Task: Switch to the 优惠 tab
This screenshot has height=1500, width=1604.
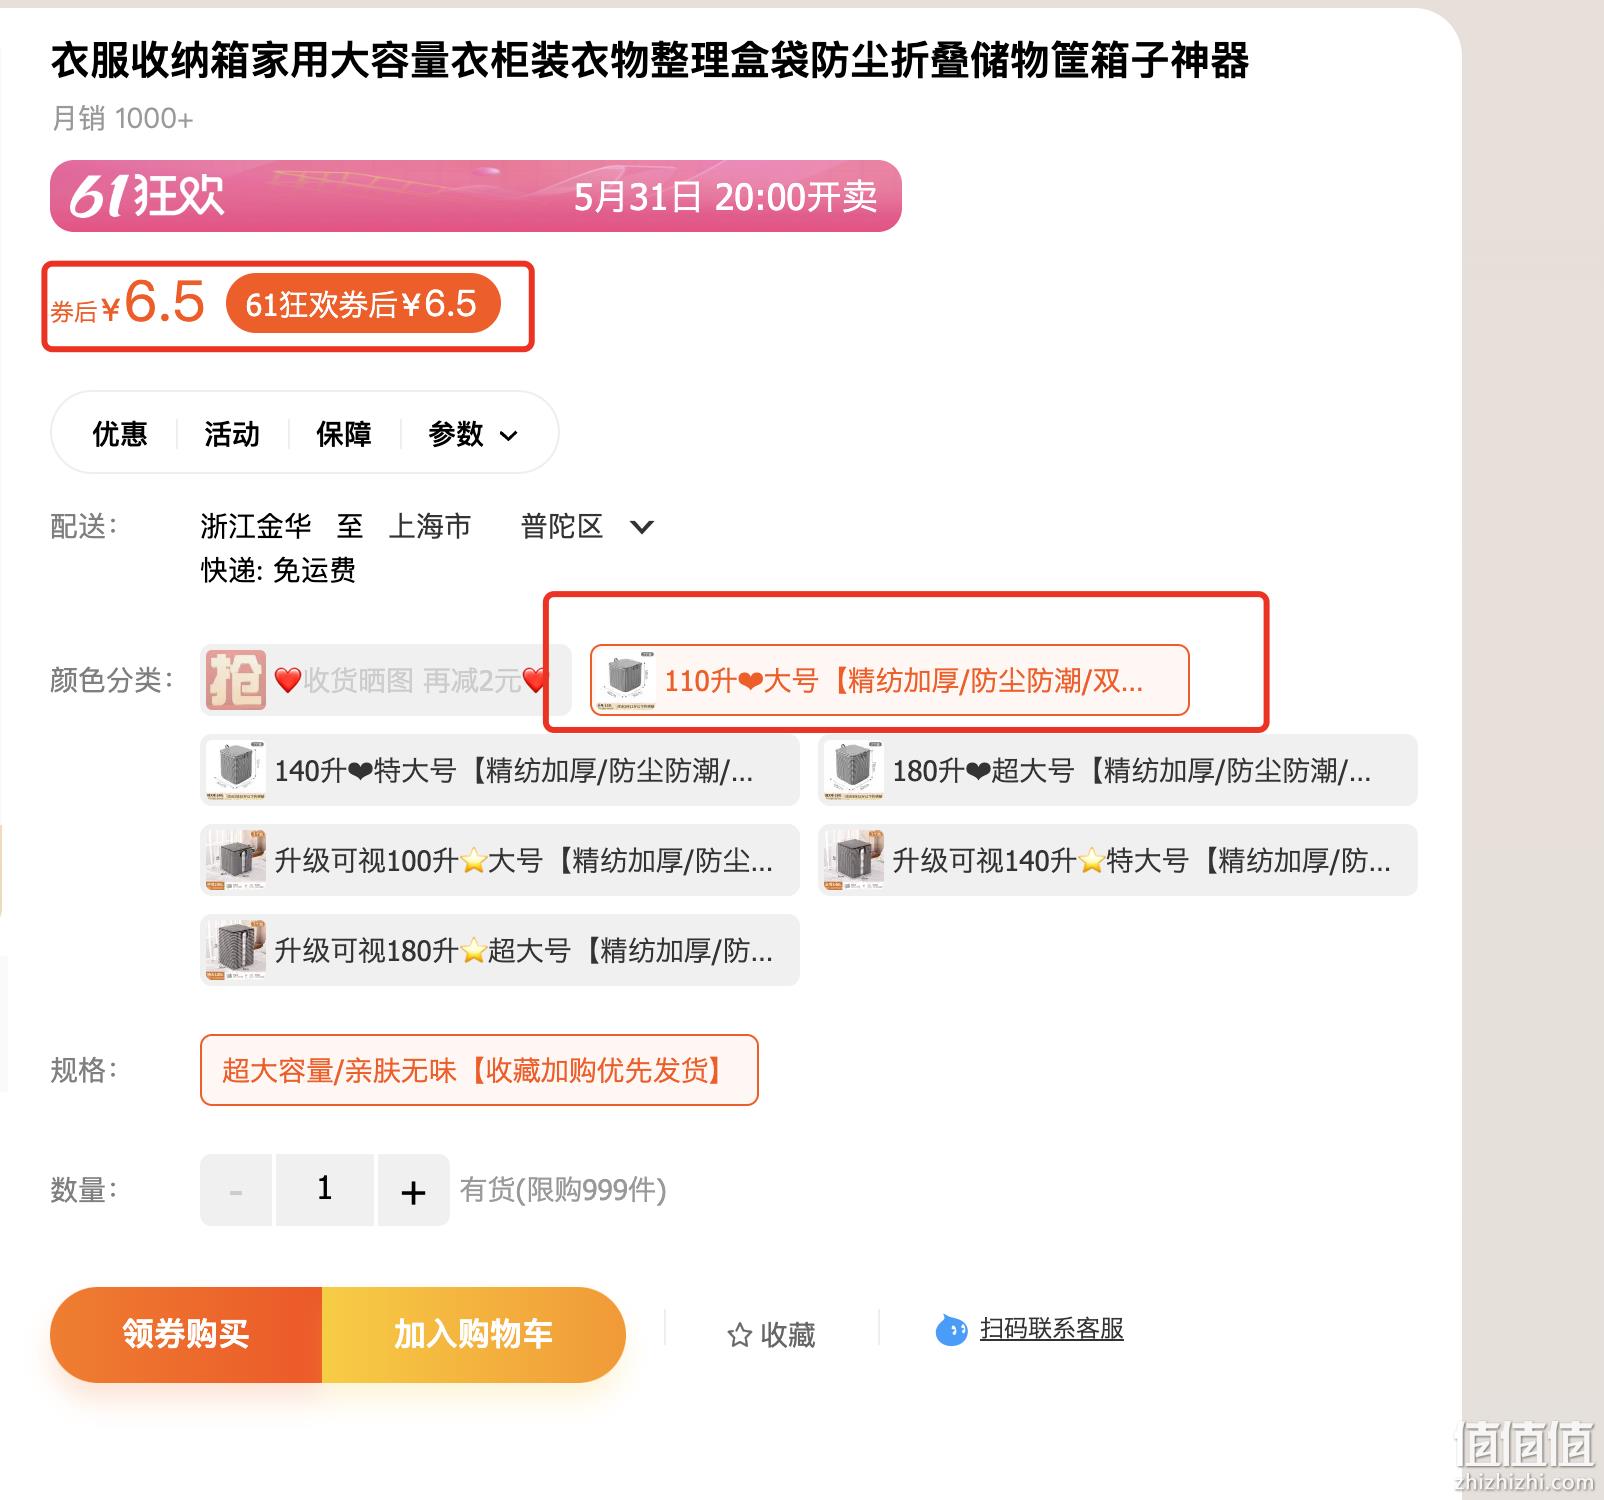Action: (x=120, y=434)
